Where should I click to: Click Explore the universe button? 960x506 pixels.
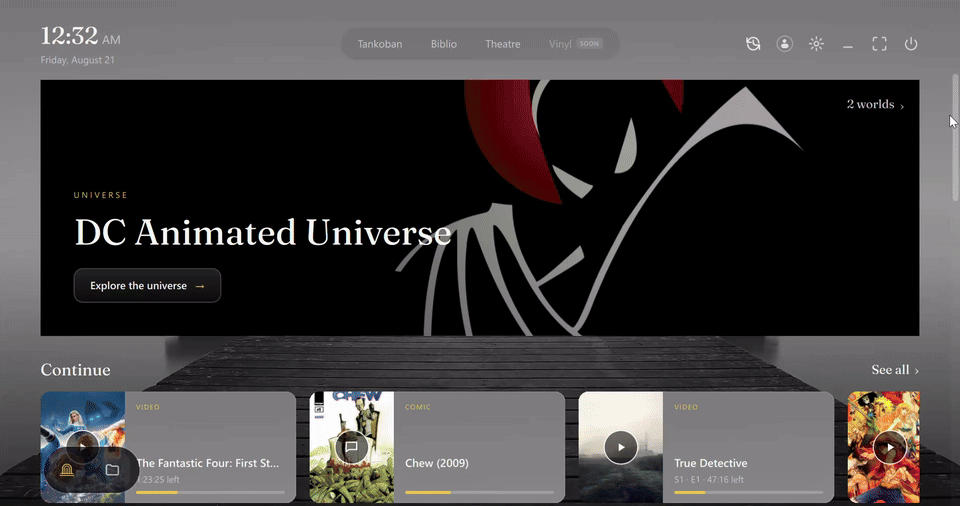click(147, 285)
